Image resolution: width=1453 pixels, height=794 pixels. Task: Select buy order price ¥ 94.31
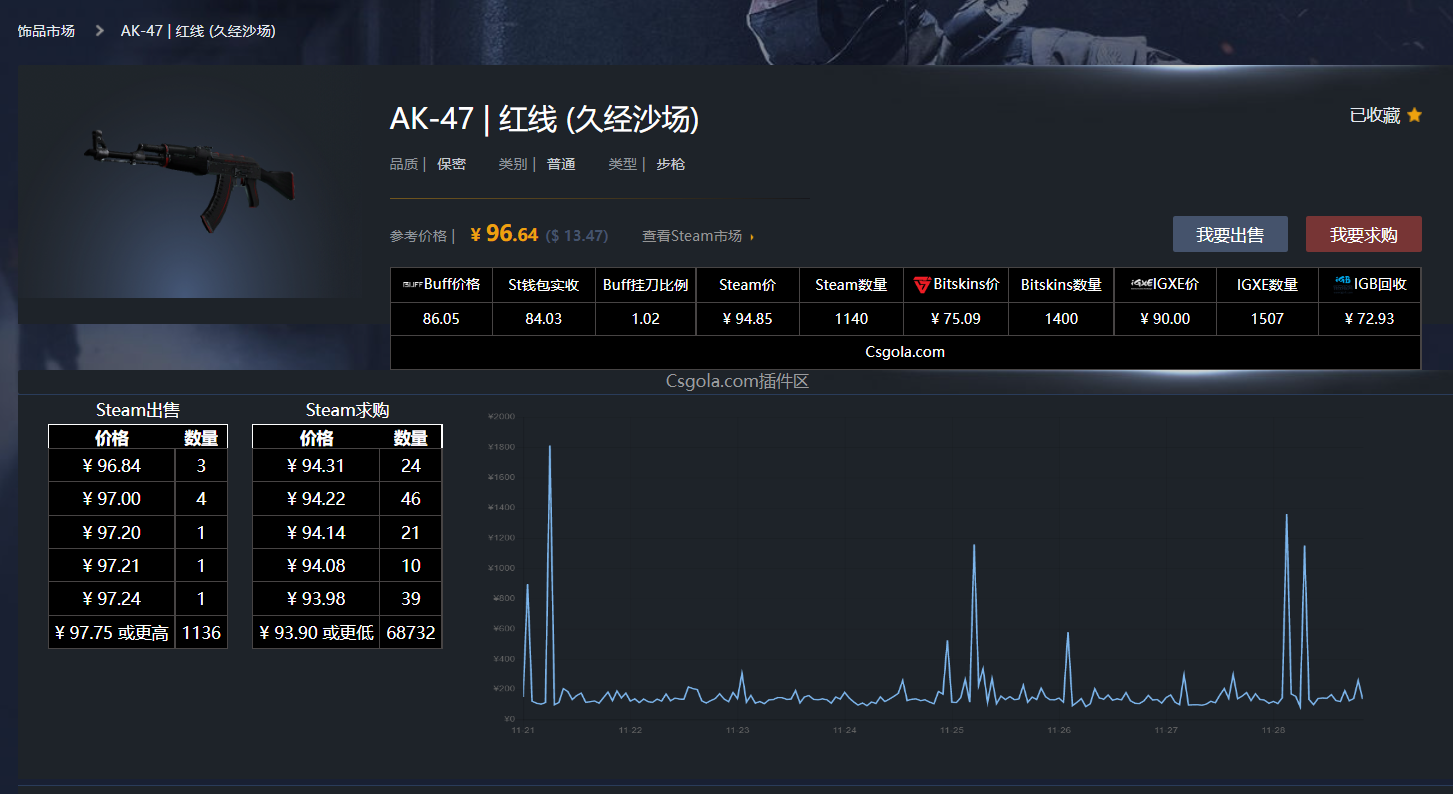[316, 466]
